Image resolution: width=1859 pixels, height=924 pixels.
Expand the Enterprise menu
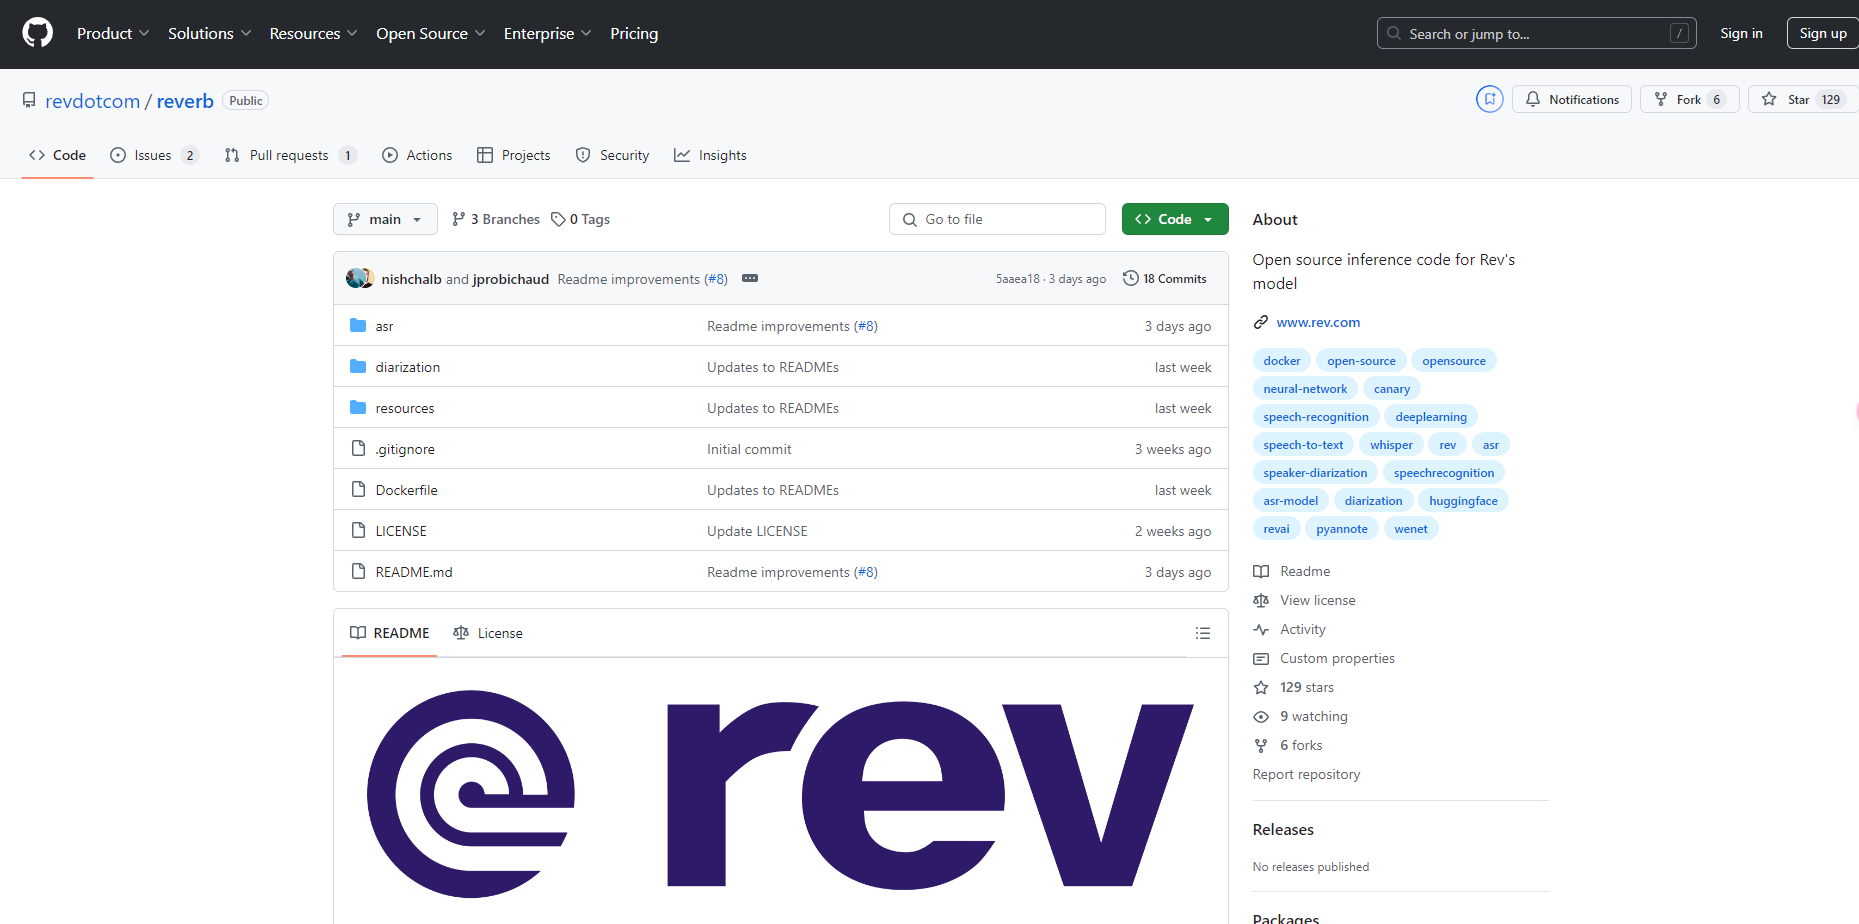pos(547,33)
